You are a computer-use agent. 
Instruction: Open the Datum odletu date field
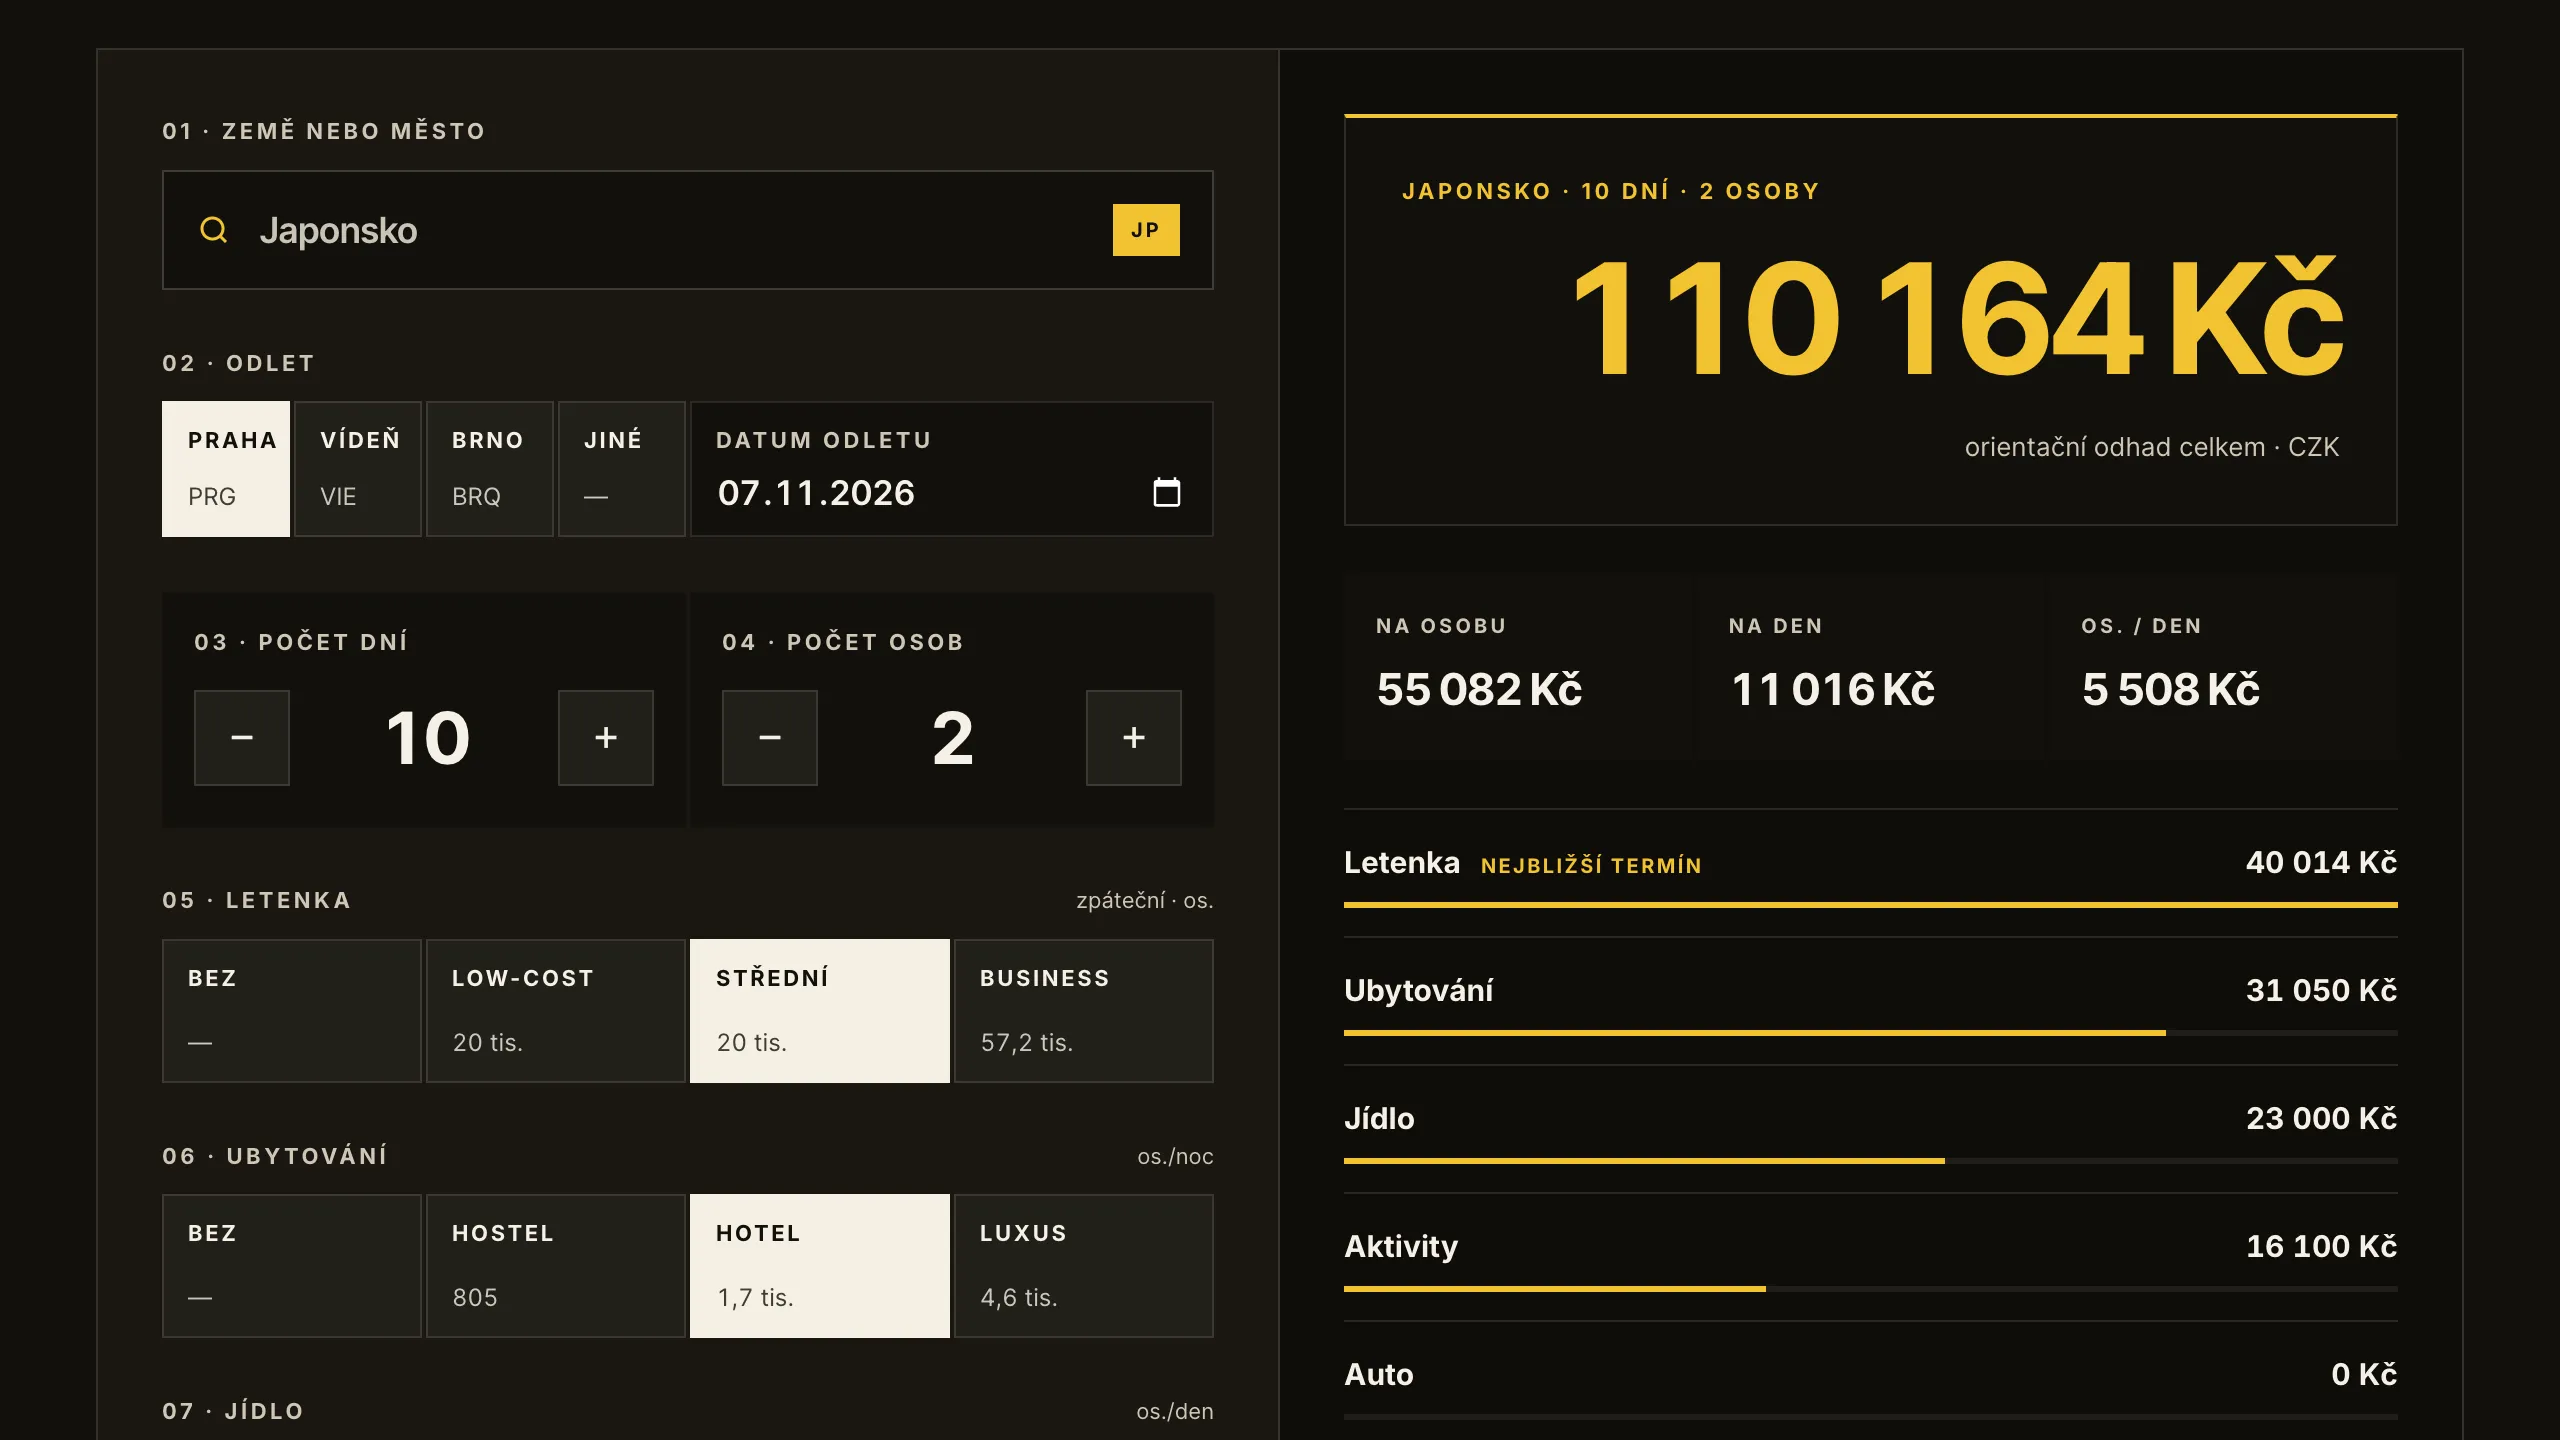(x=952, y=469)
